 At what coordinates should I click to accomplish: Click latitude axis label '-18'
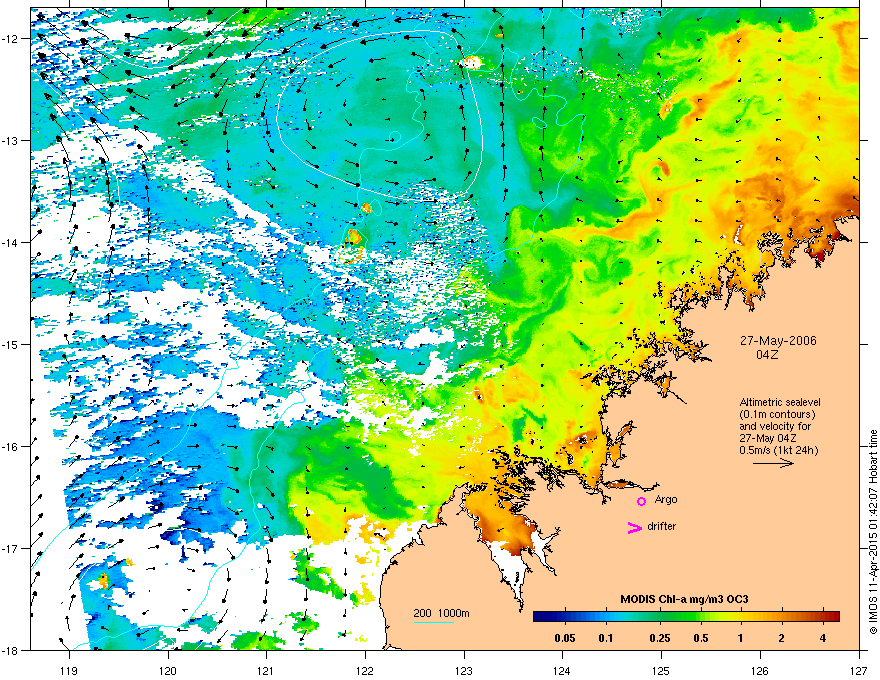tap(10, 650)
